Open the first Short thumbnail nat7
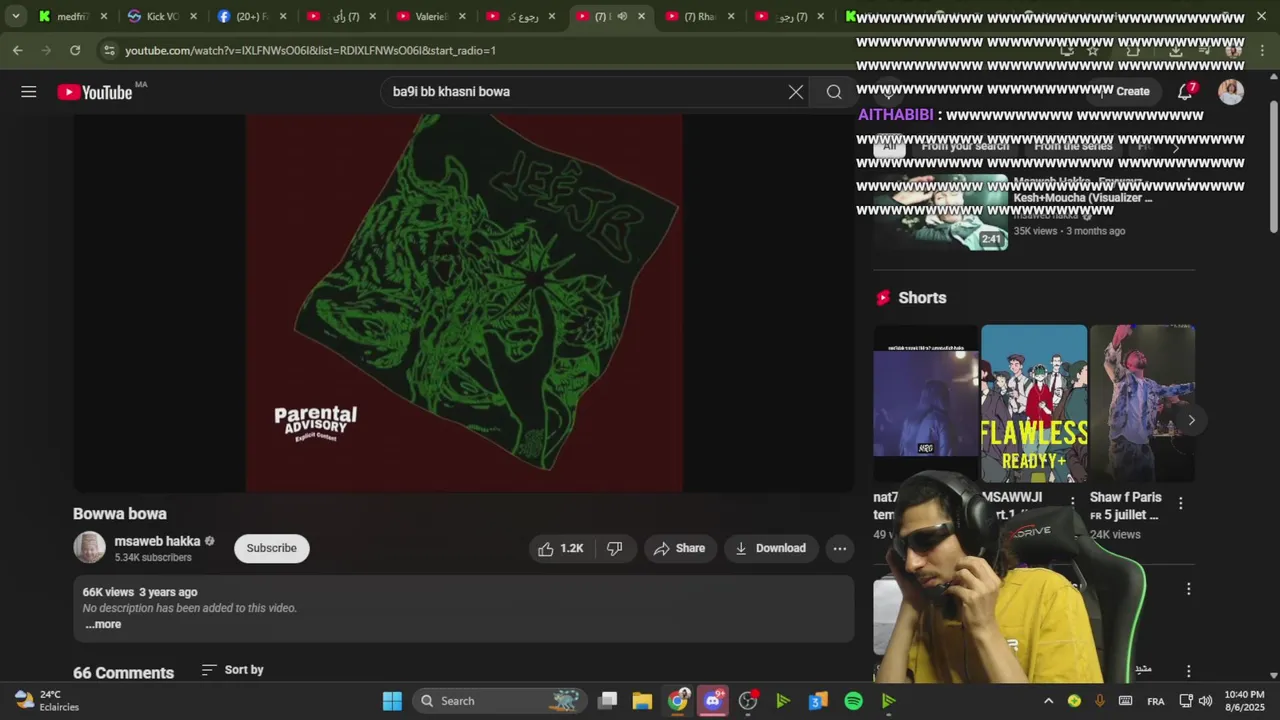This screenshot has height=720, width=1280. (926, 404)
